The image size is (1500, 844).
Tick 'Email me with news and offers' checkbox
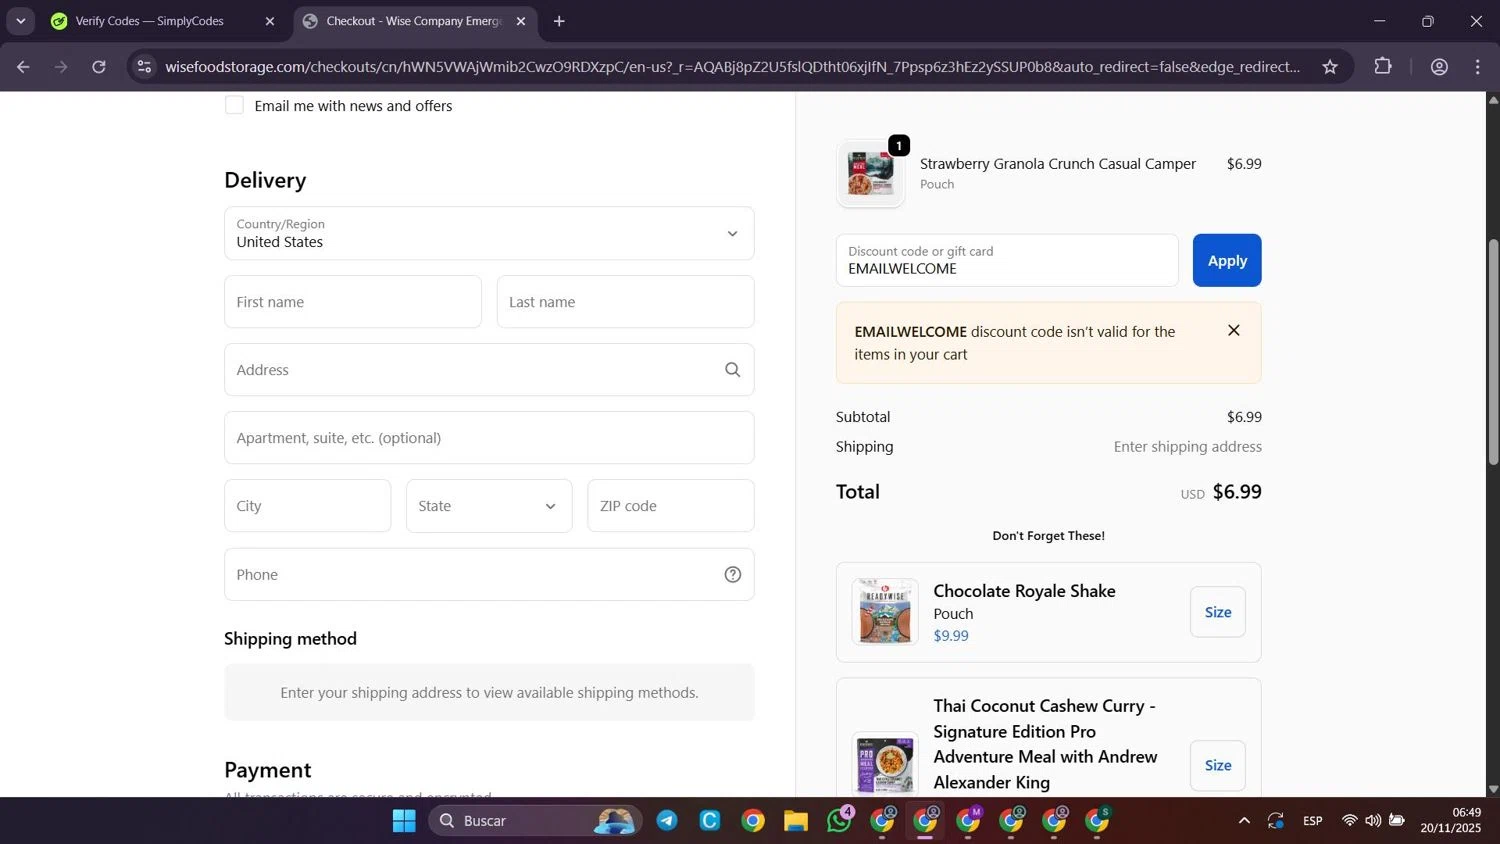(x=234, y=105)
